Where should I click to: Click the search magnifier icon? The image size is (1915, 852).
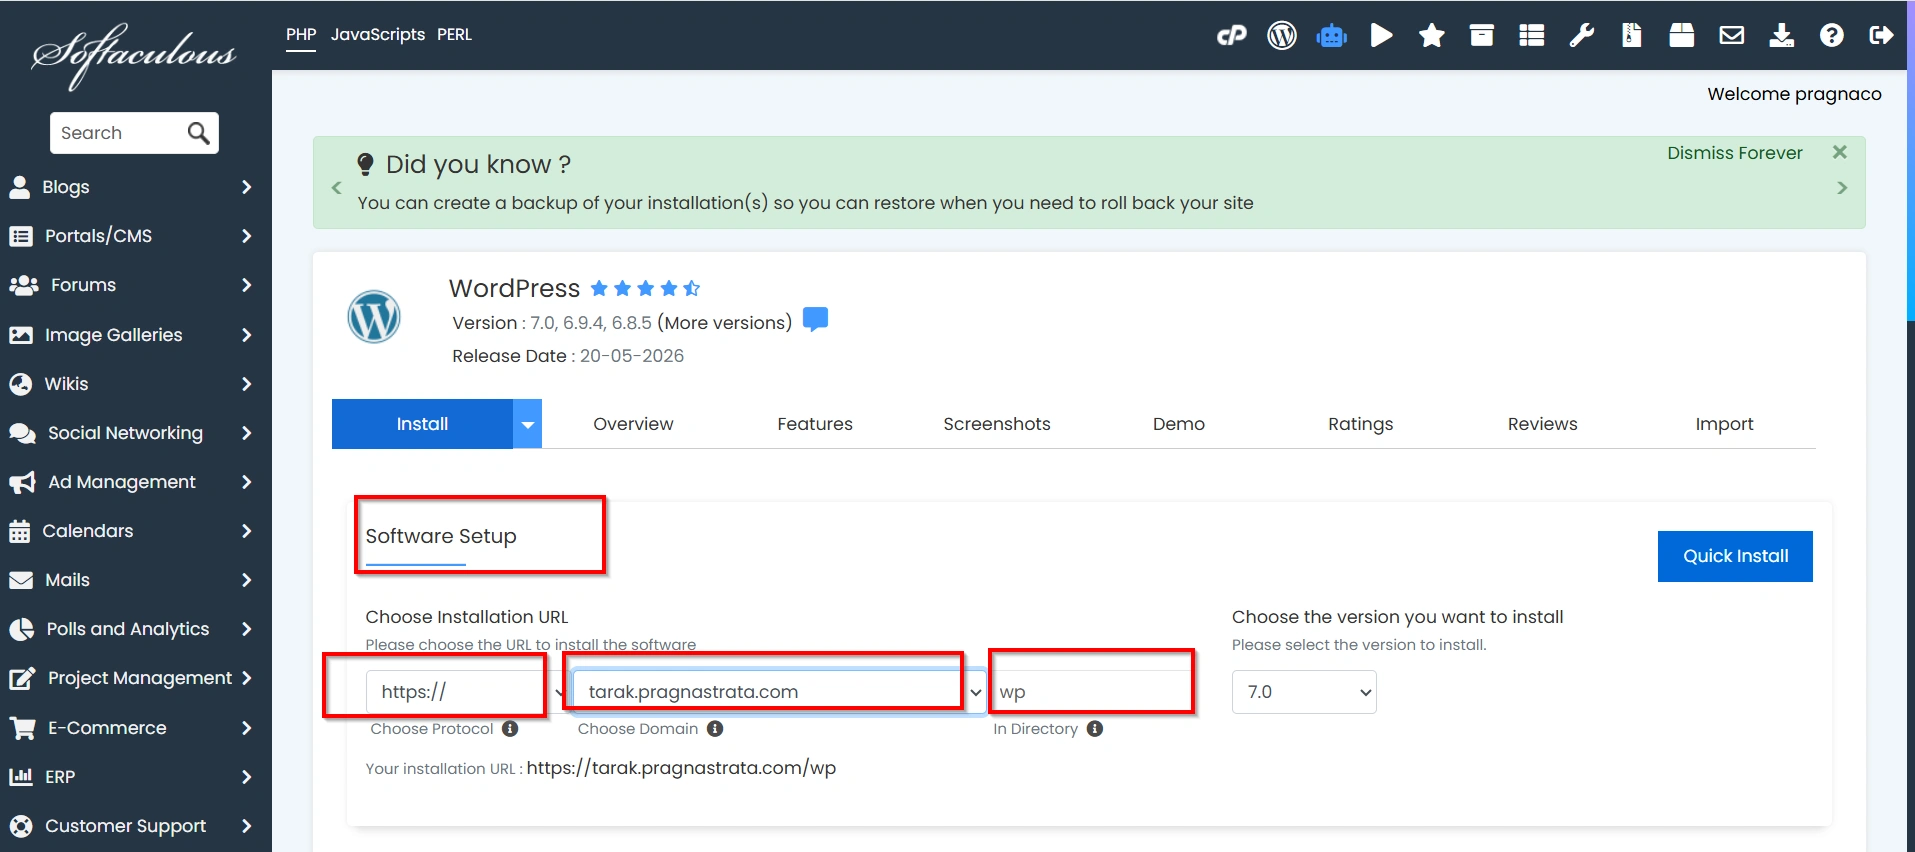click(x=198, y=133)
